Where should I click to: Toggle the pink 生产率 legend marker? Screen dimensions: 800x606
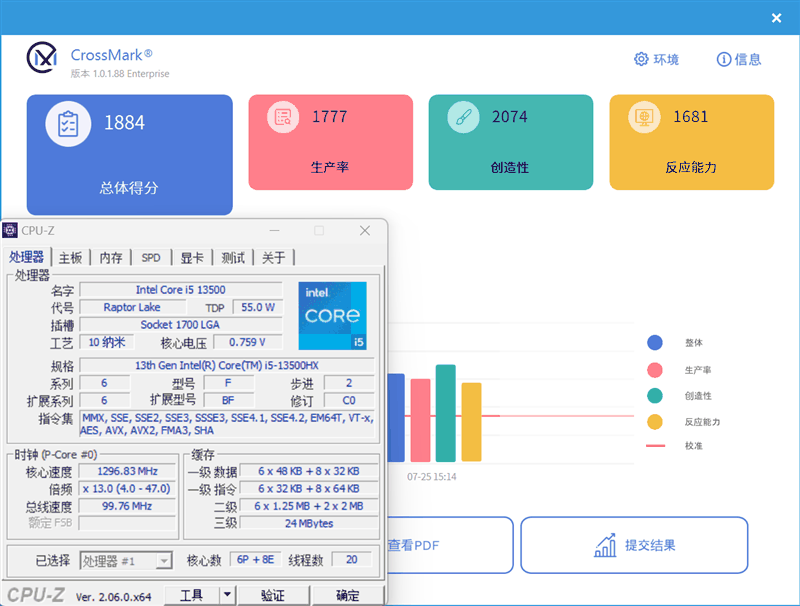[655, 369]
